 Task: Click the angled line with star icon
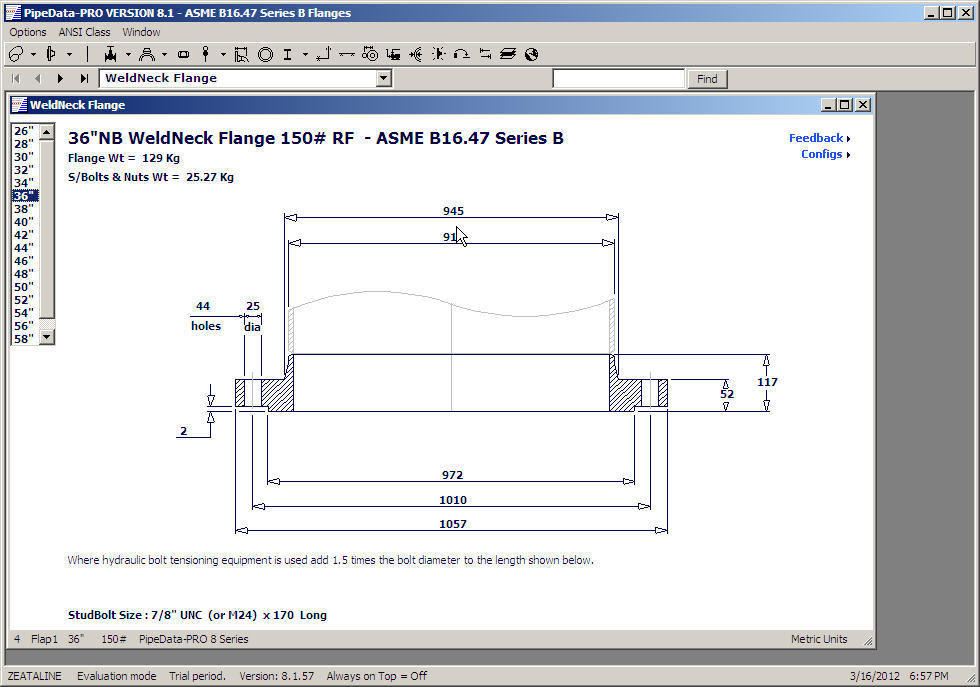[x=323, y=54]
